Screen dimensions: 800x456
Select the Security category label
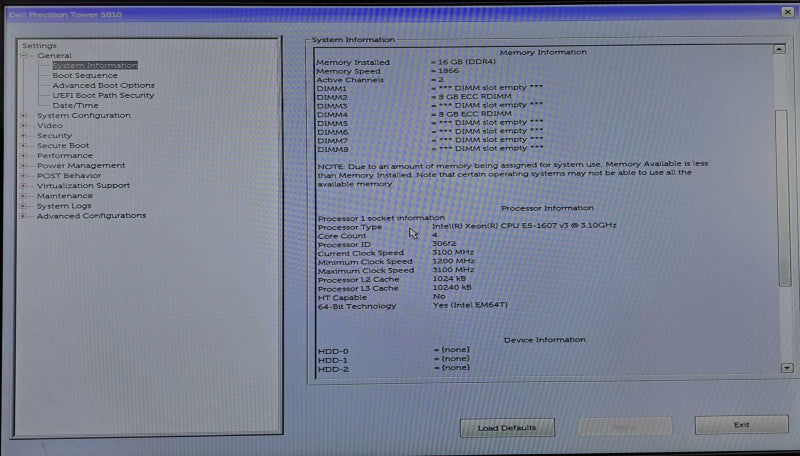[54, 136]
